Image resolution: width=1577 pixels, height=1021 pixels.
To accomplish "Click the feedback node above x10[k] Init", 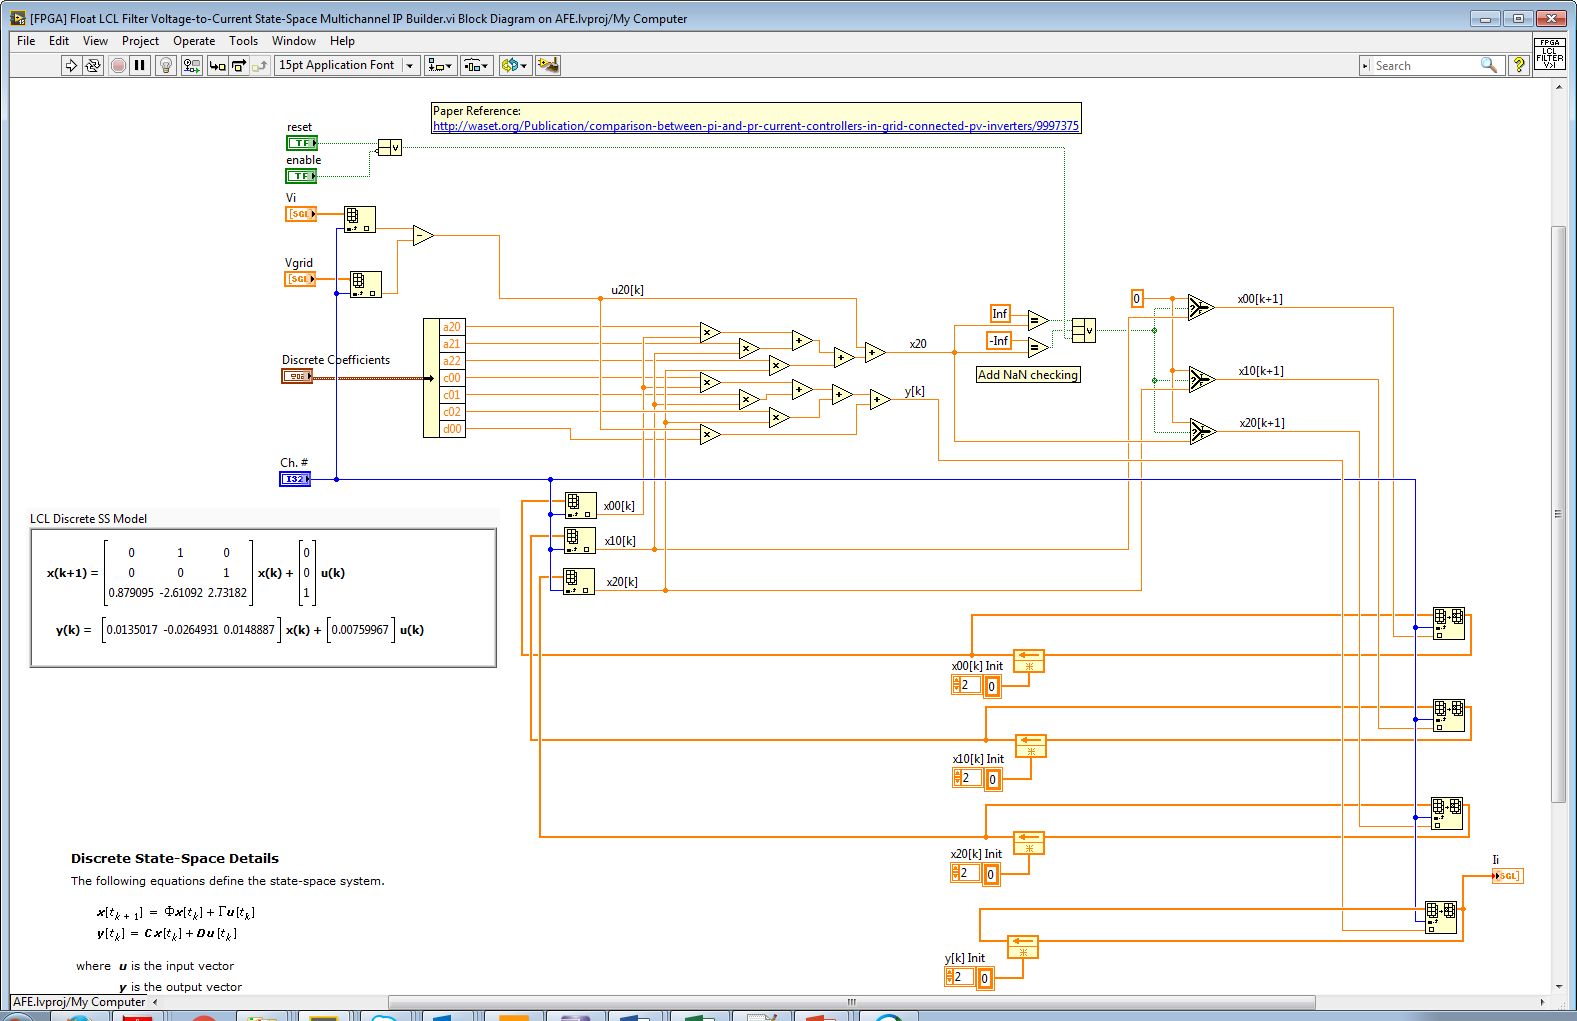I will tap(1031, 746).
